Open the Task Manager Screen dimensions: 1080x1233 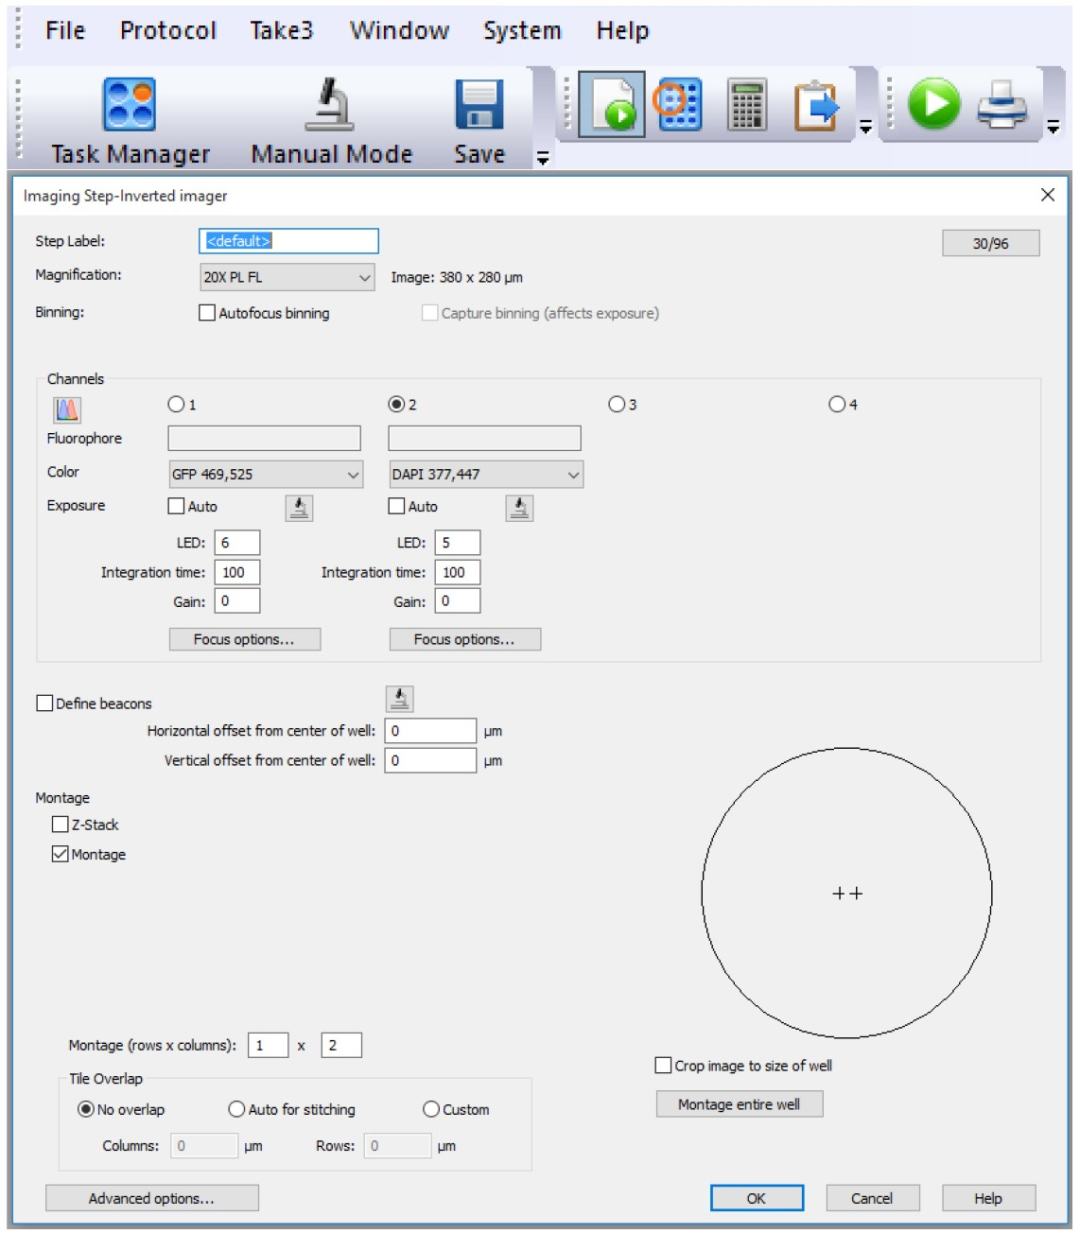(x=130, y=106)
